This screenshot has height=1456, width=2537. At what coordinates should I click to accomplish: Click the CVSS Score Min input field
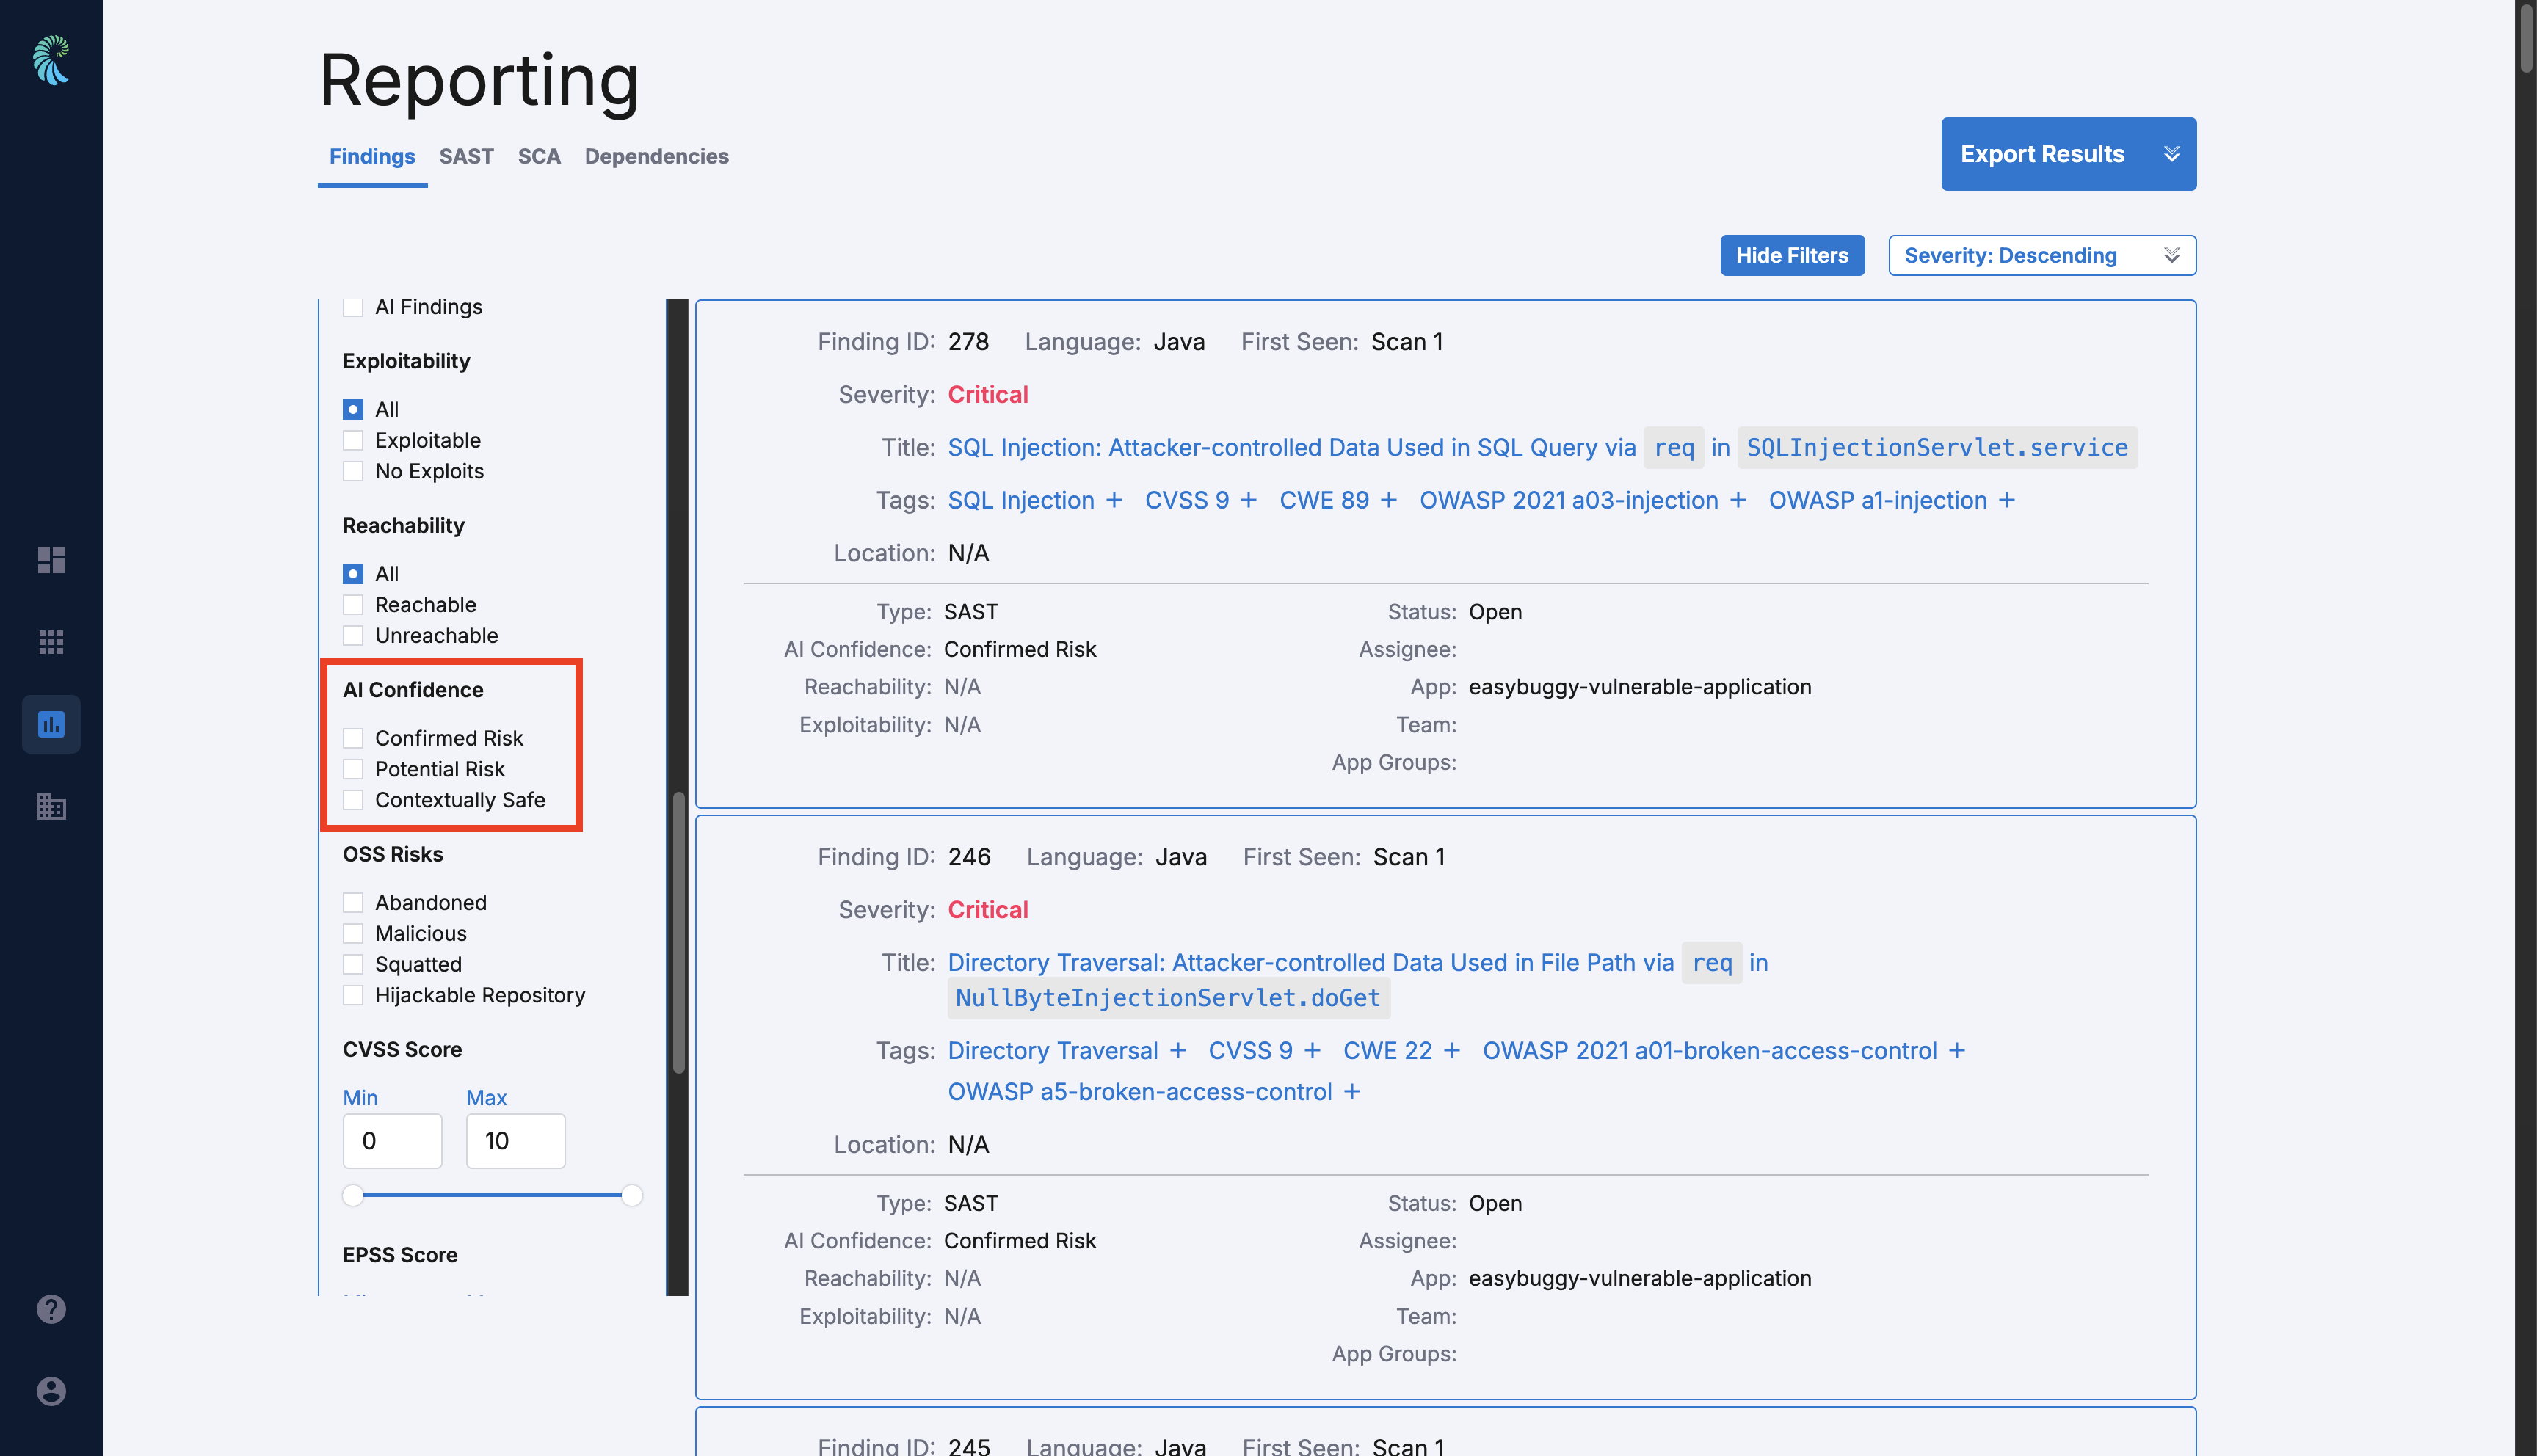point(392,1141)
